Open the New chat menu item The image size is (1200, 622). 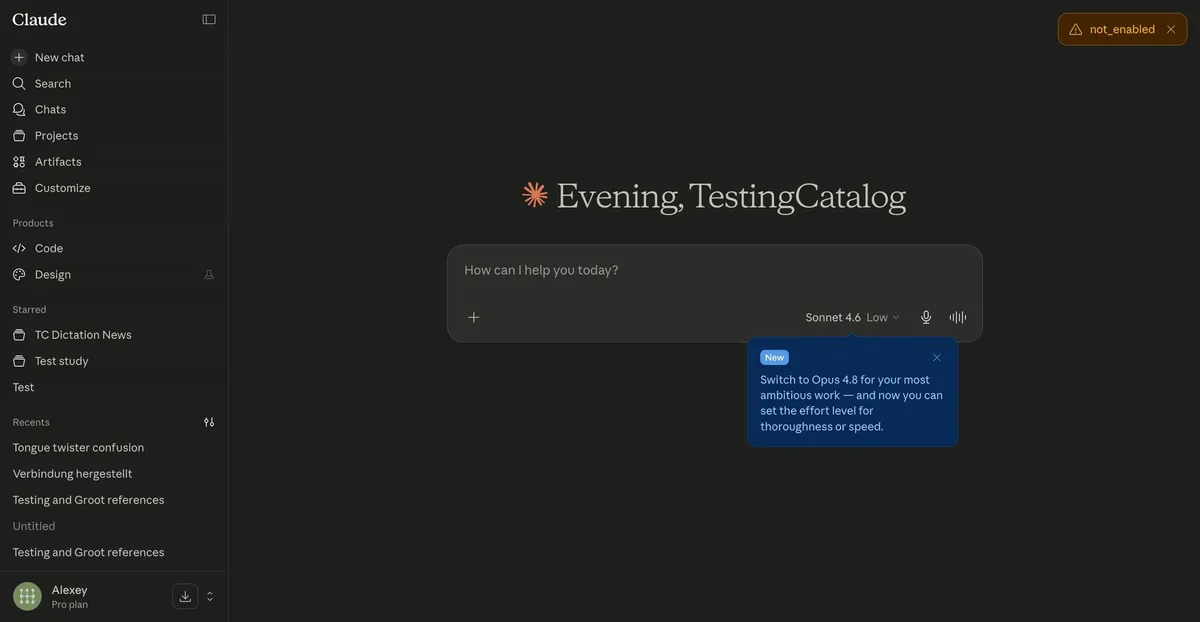(114, 57)
